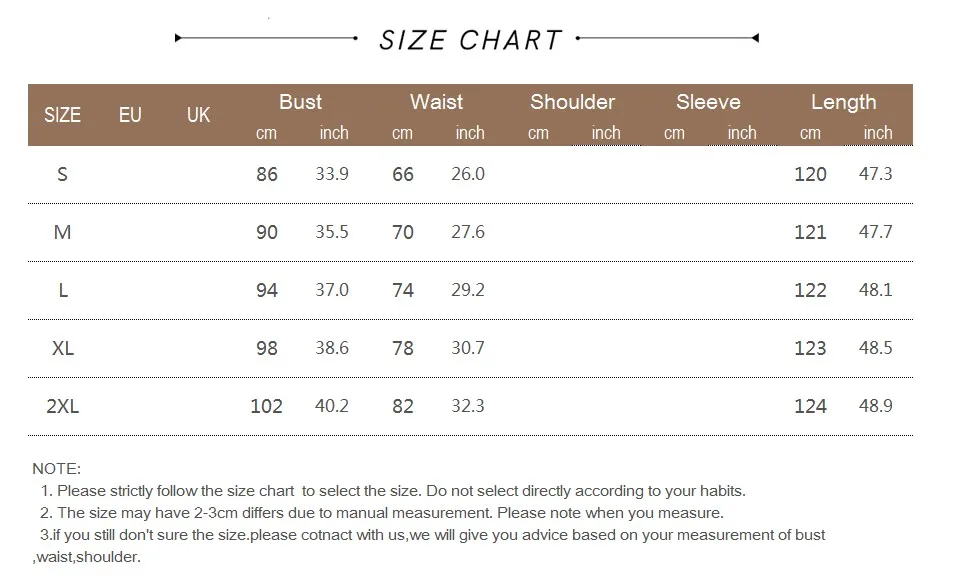Select bust value 102 for size 2XL
Image resolution: width=953 pixels, height=577 pixels.
point(266,406)
